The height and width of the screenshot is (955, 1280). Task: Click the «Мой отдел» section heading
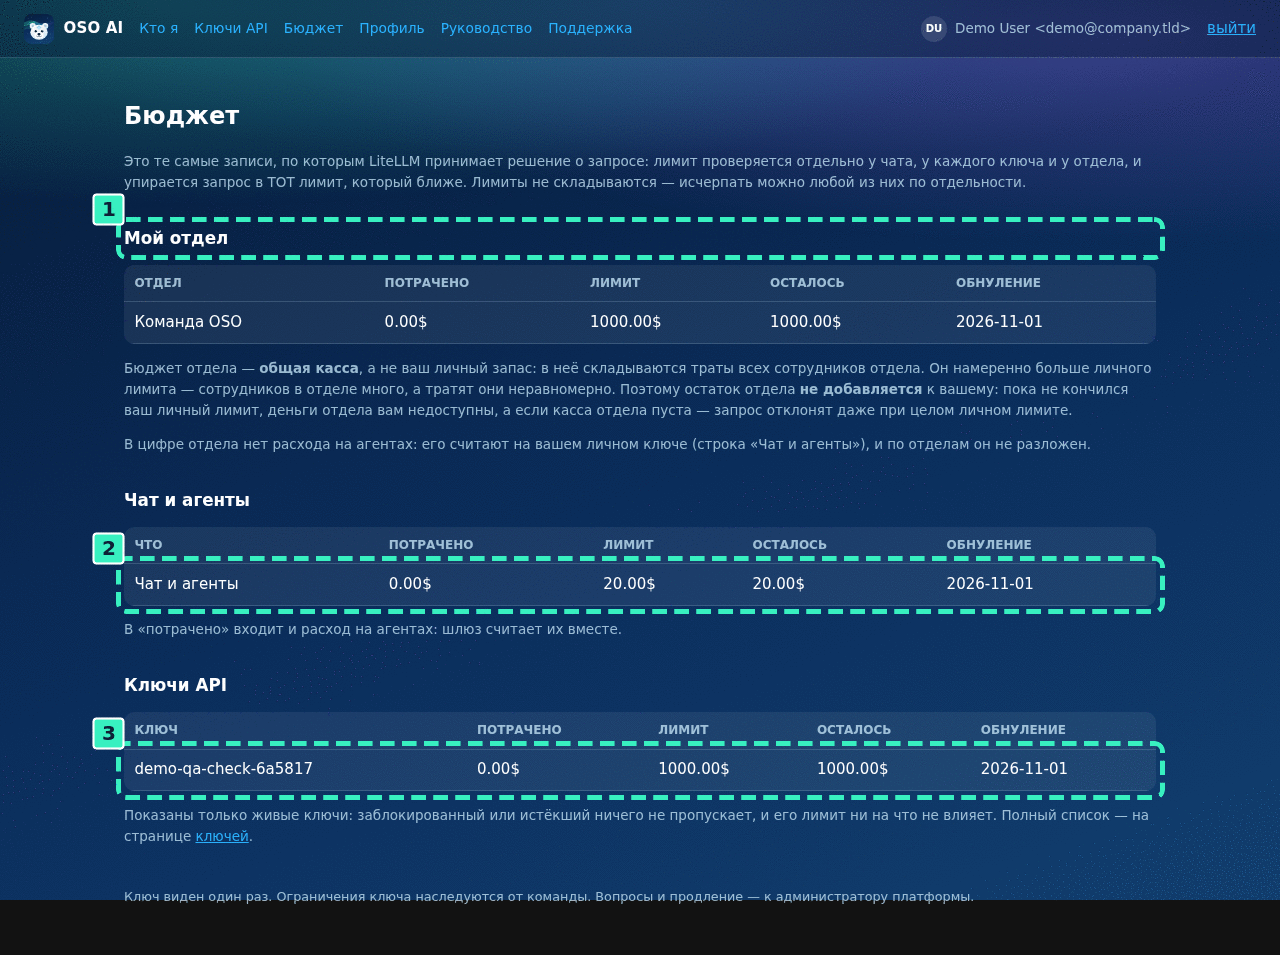point(176,238)
